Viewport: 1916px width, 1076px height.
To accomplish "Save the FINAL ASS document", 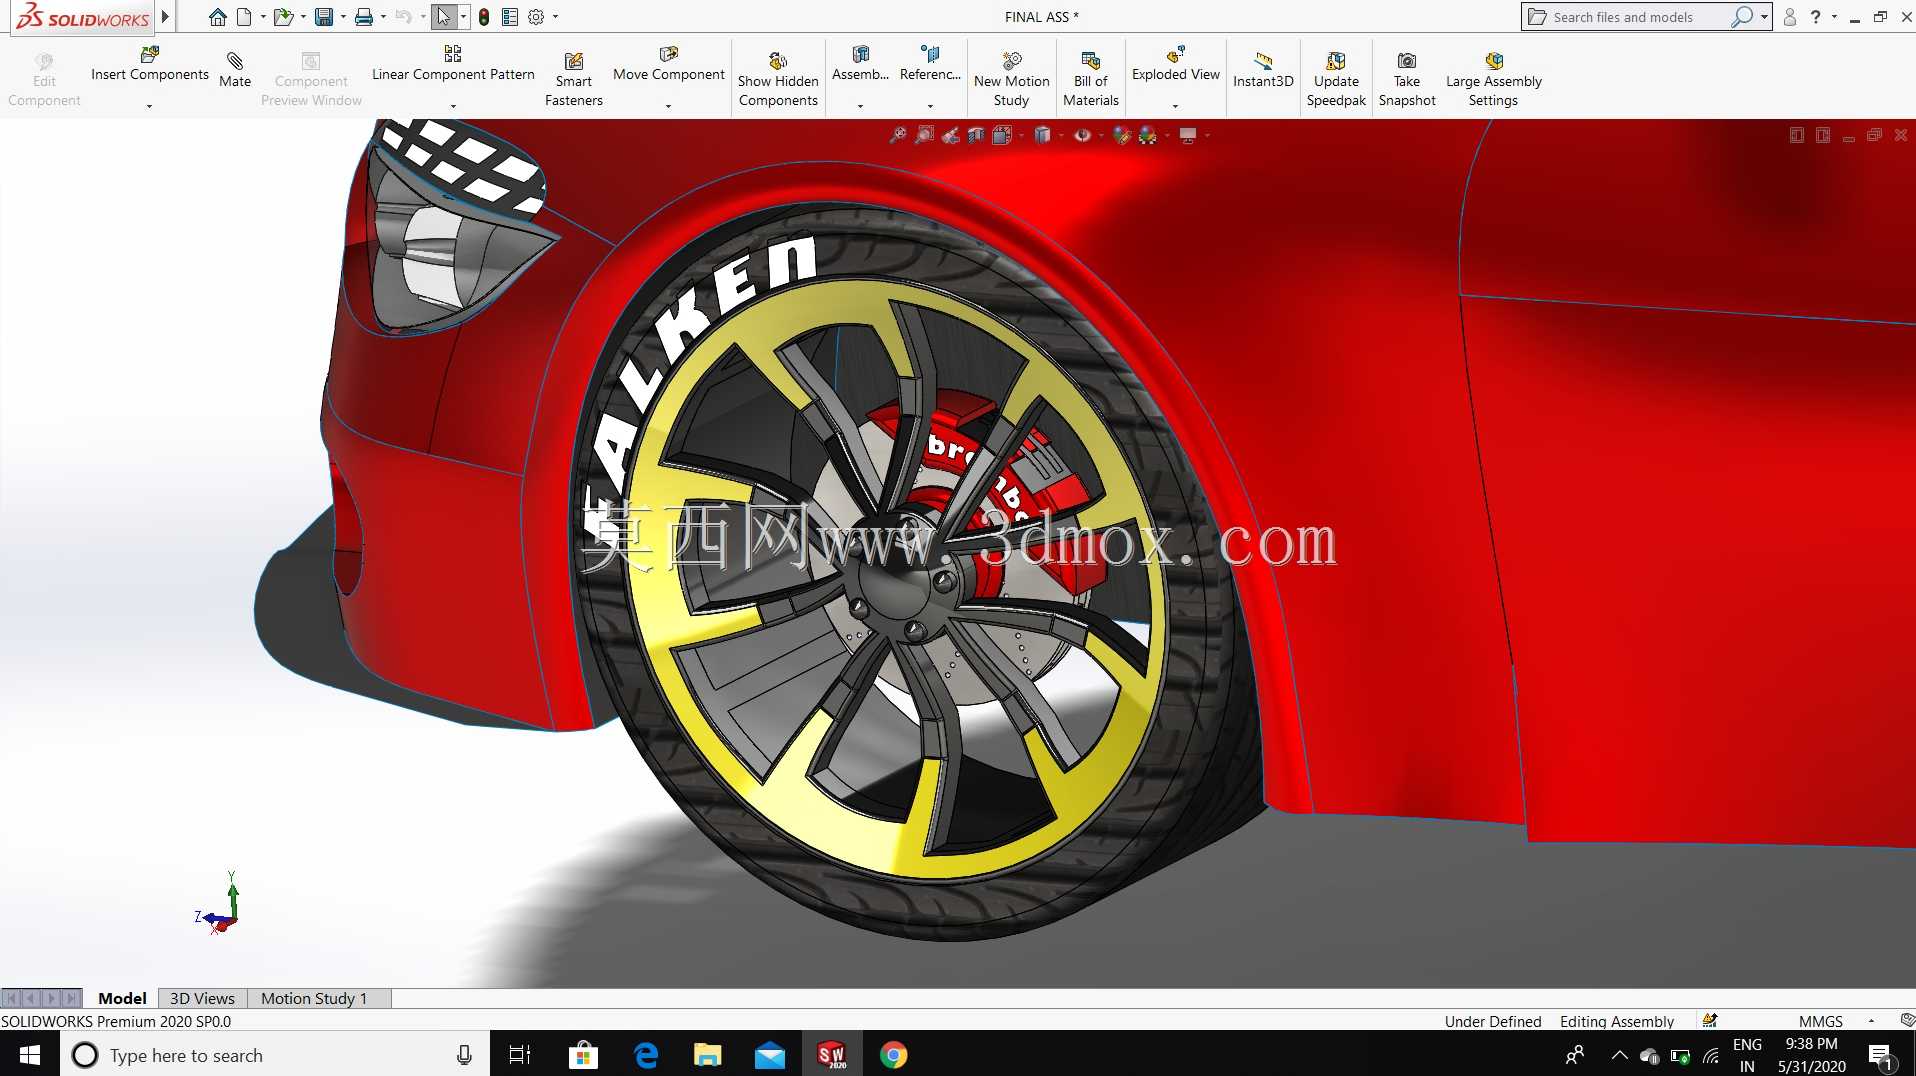I will 324,17.
